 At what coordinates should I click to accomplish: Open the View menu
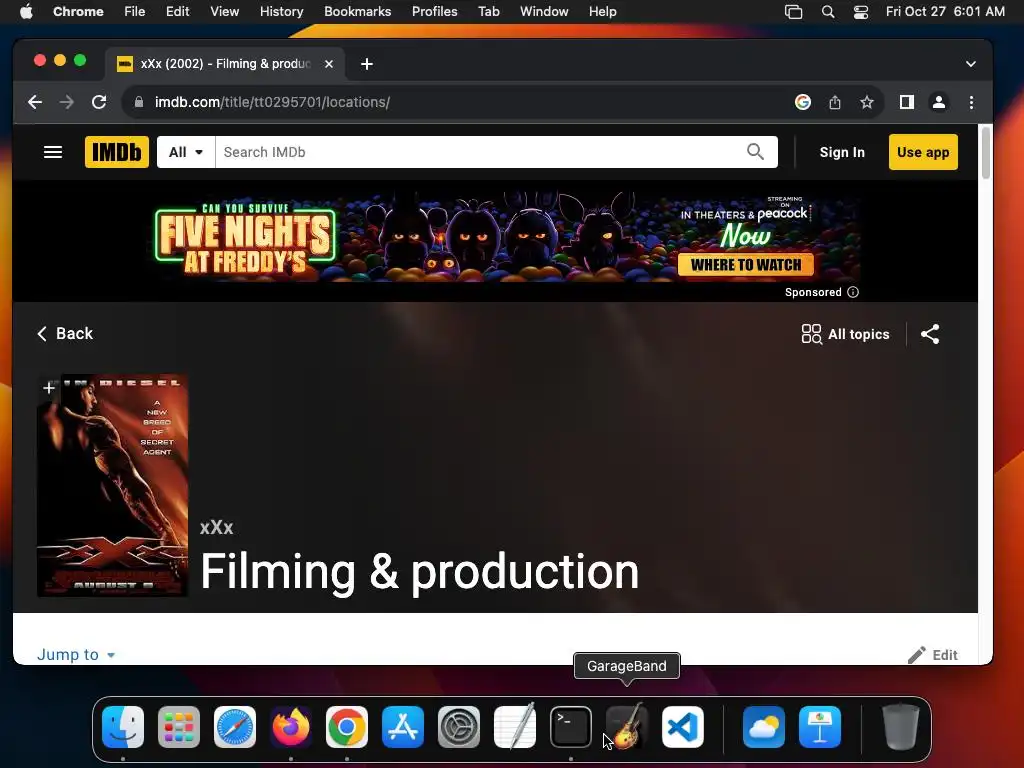[225, 11]
